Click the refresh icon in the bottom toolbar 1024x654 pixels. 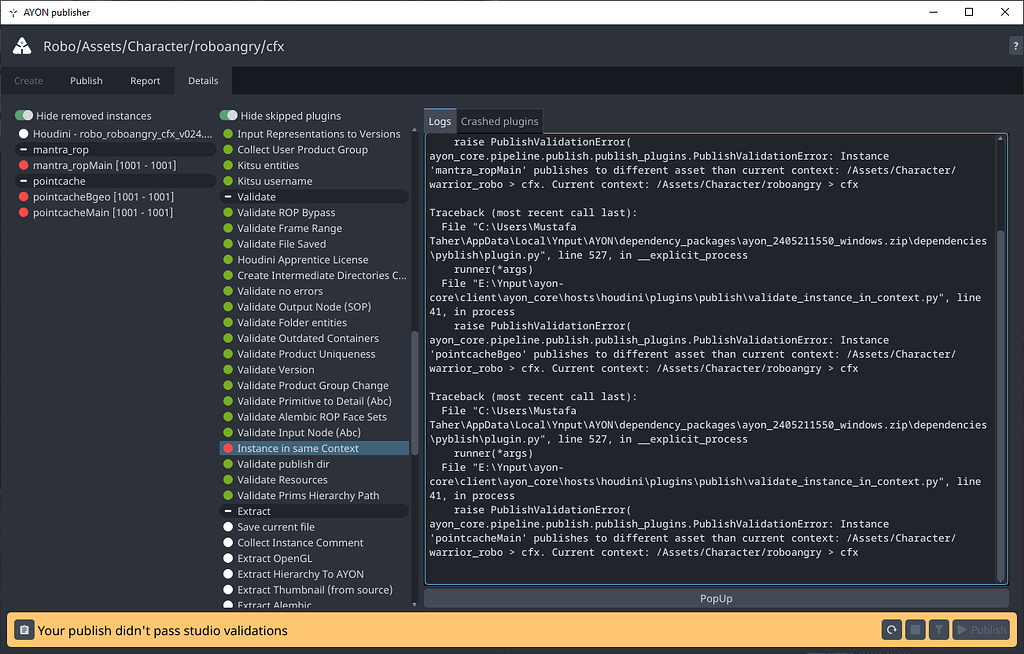(x=891, y=630)
